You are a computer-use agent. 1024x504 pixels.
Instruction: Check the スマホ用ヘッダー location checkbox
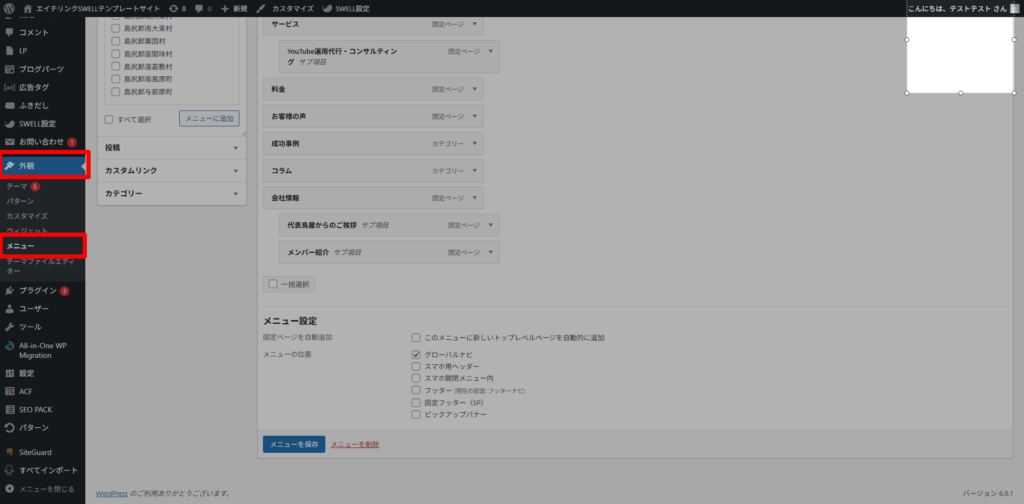[x=416, y=366]
